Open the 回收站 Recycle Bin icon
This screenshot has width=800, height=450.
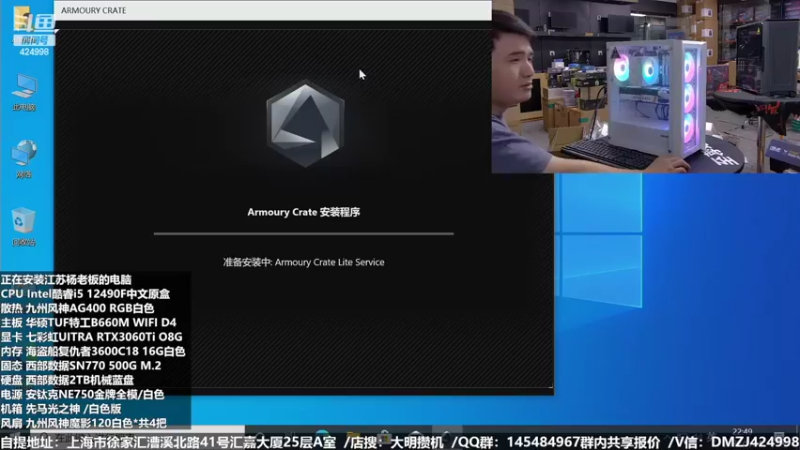23,226
